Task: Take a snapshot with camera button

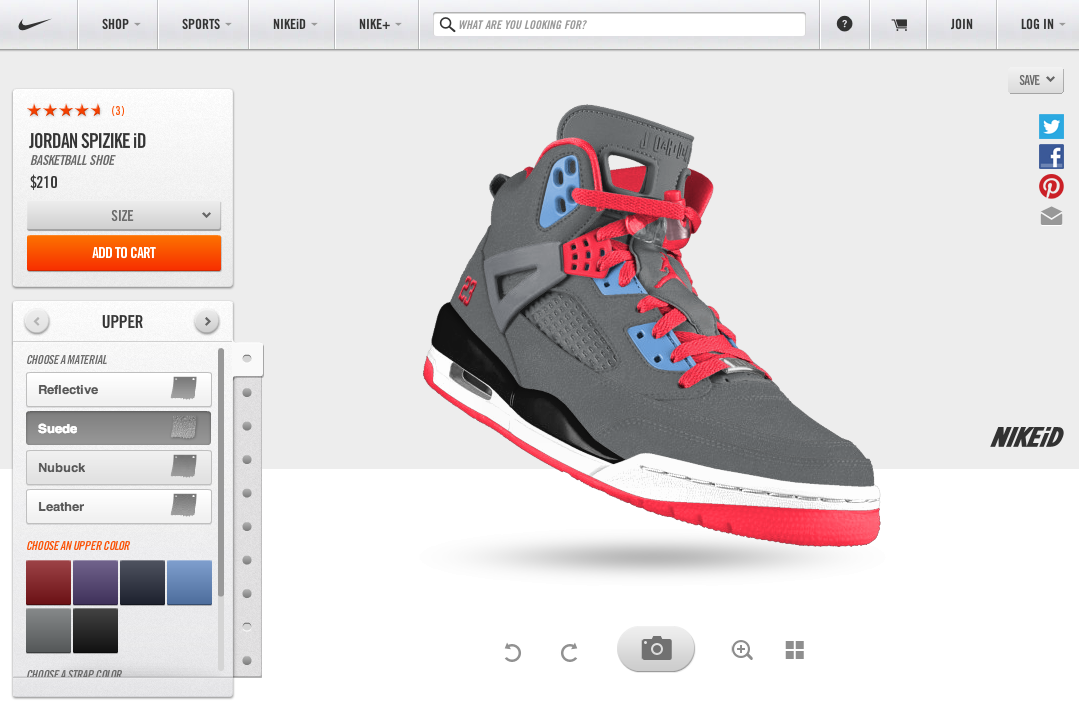Action: point(656,649)
